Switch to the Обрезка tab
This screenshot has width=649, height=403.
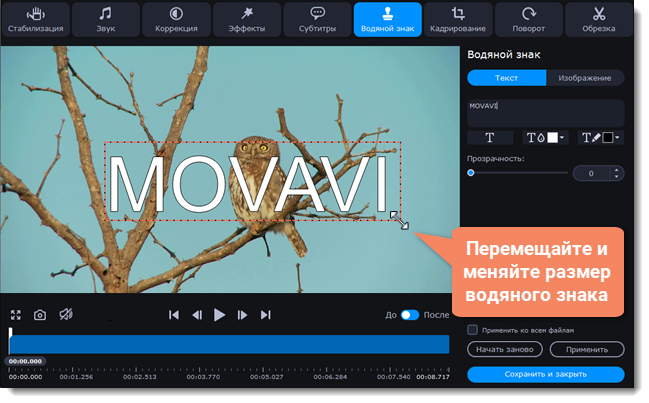(599, 20)
